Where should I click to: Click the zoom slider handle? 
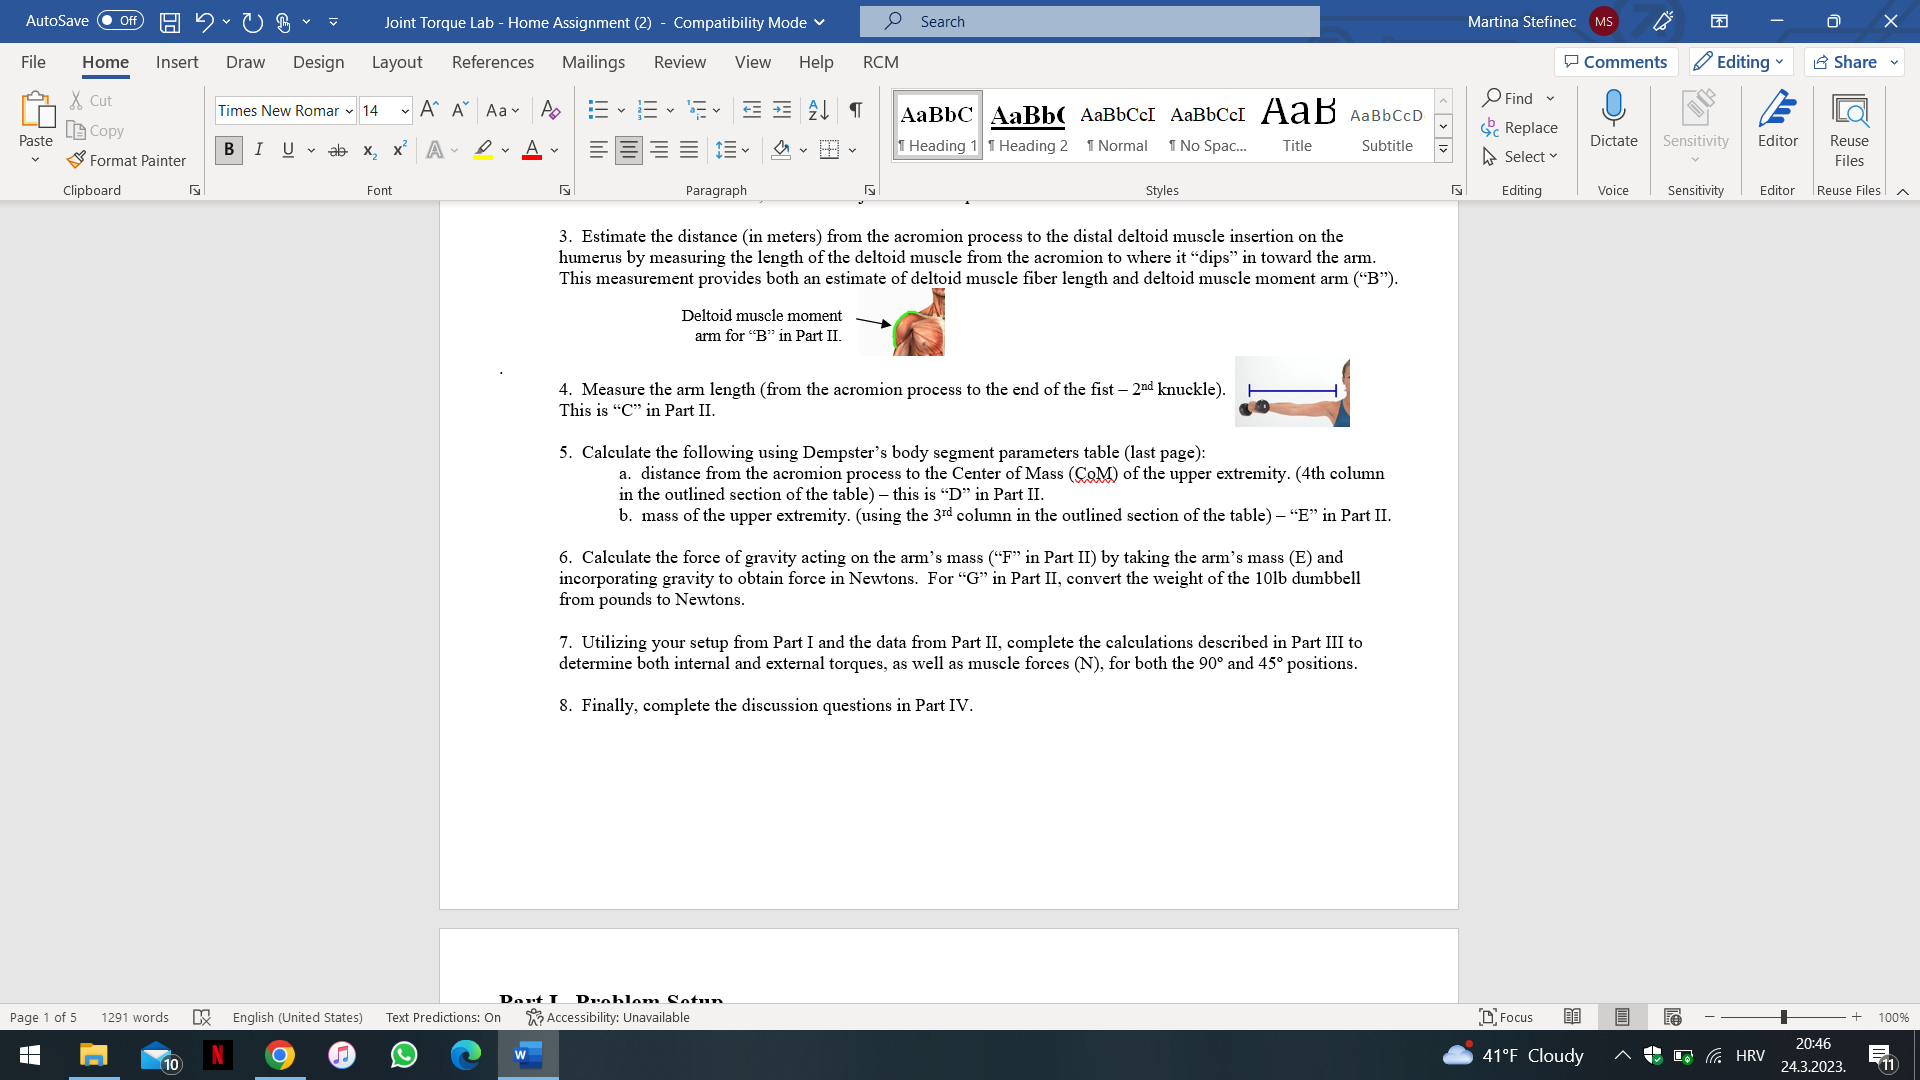tap(1783, 1017)
